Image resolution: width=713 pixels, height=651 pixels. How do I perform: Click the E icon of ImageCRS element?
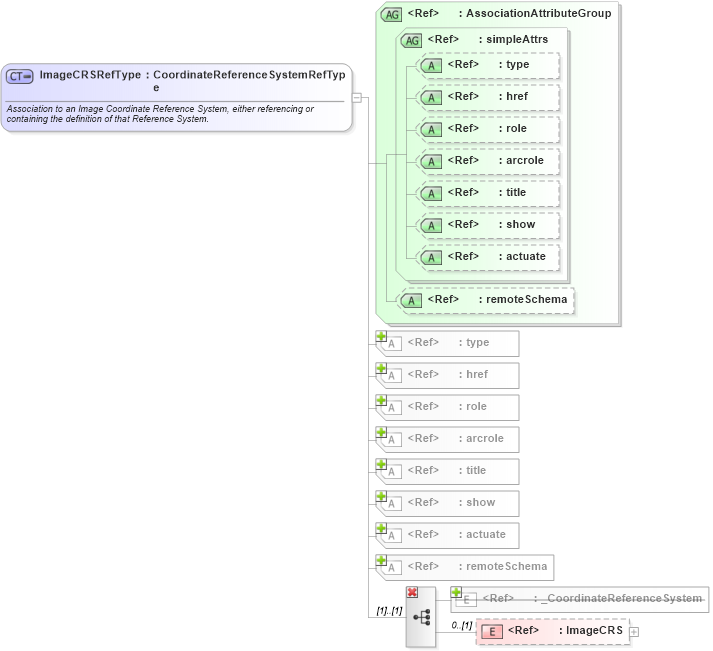[492, 631]
